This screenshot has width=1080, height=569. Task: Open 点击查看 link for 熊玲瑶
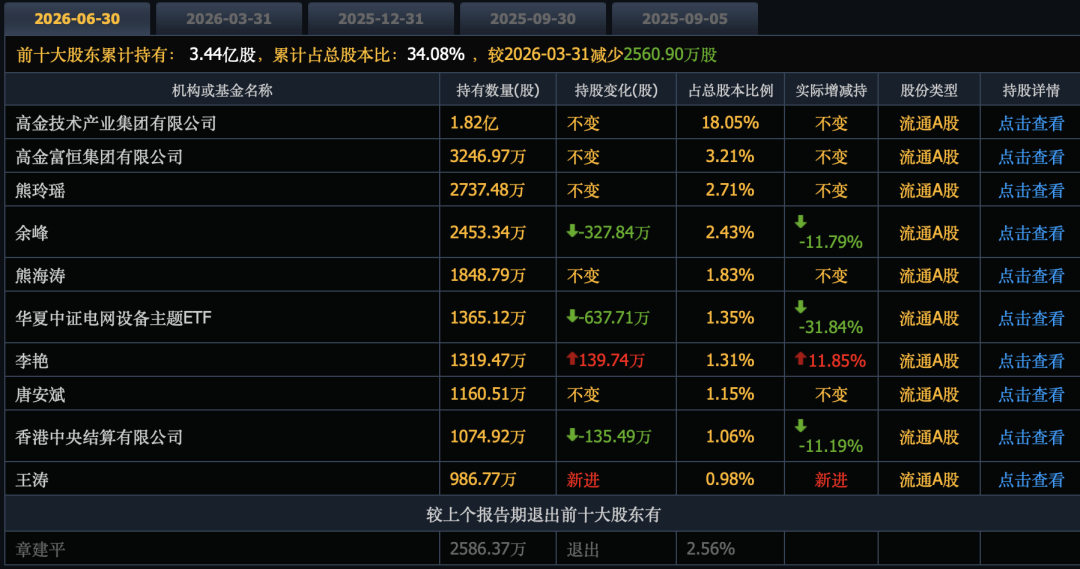pyautogui.click(x=1031, y=190)
